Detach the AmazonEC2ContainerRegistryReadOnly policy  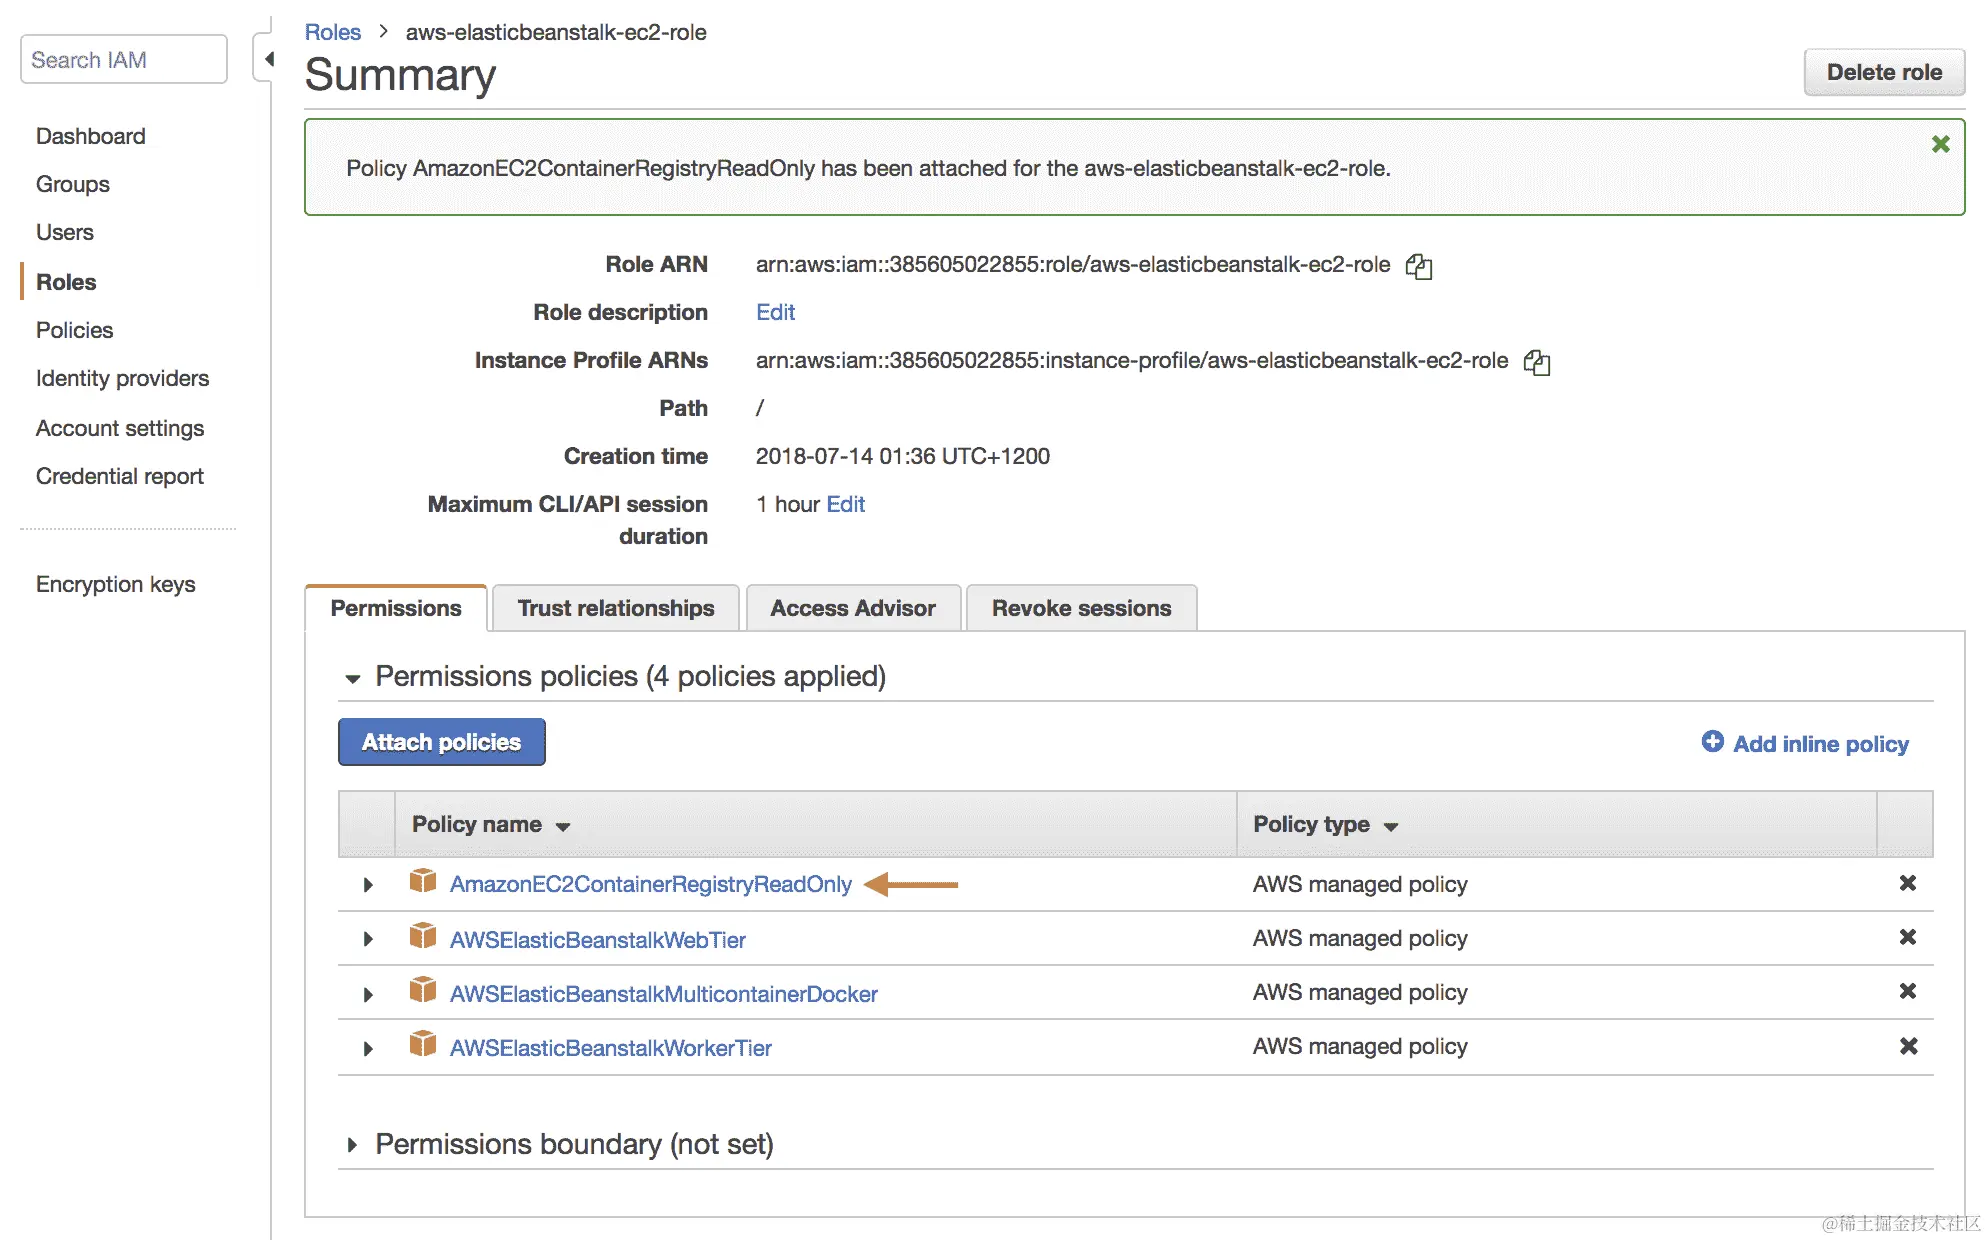[1907, 883]
